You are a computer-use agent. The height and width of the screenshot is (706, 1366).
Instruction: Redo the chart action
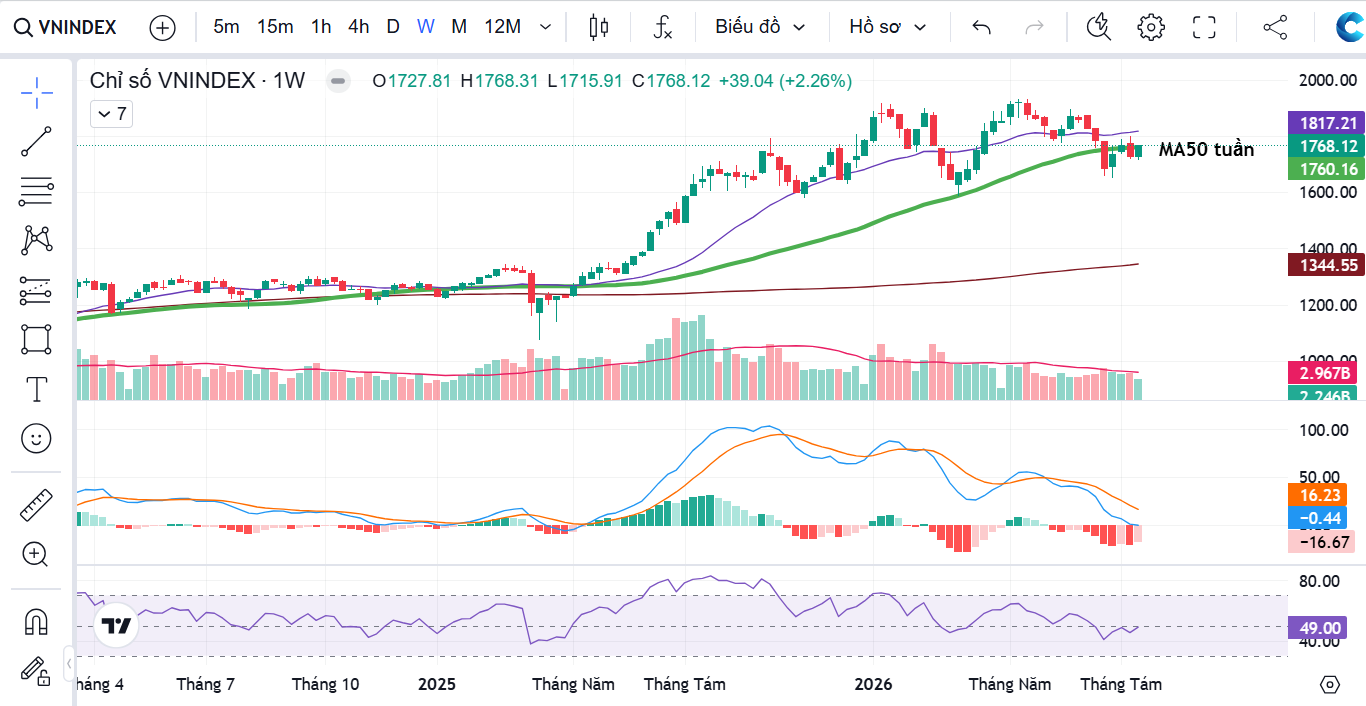[x=1035, y=27]
